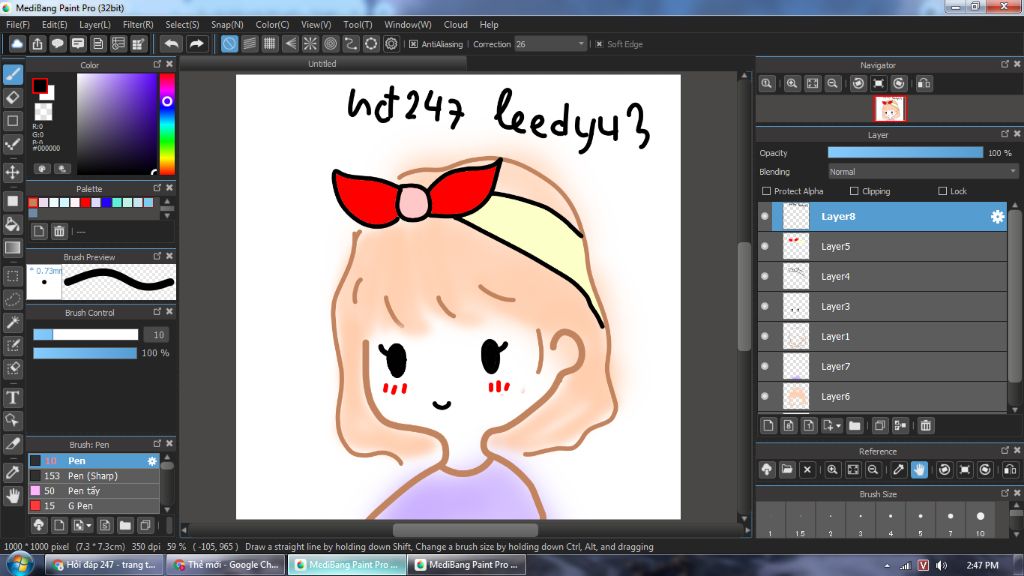This screenshot has height=576, width=1024.
Task: Switch to the Untitled canvas tab
Action: pyautogui.click(x=323, y=64)
